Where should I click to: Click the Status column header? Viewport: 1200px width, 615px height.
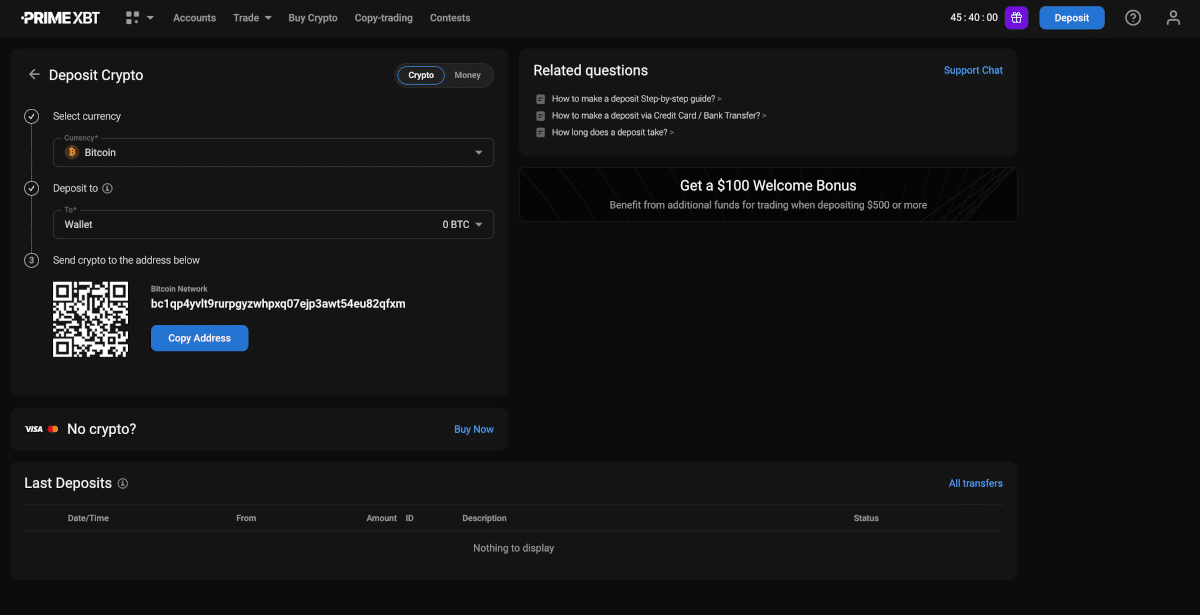tap(866, 518)
